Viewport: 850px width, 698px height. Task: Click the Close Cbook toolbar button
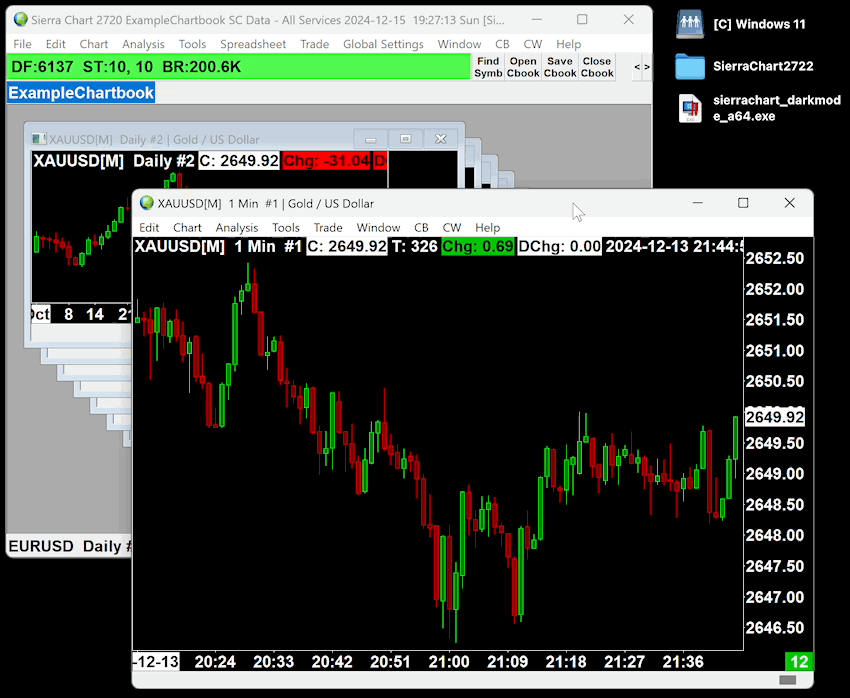(597, 67)
